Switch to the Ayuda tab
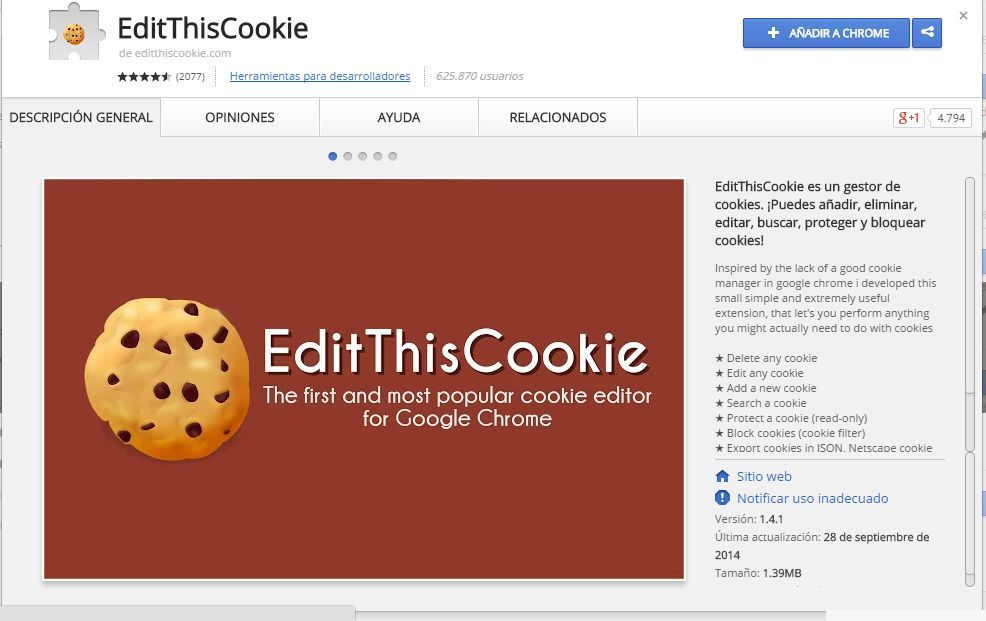 (x=399, y=118)
